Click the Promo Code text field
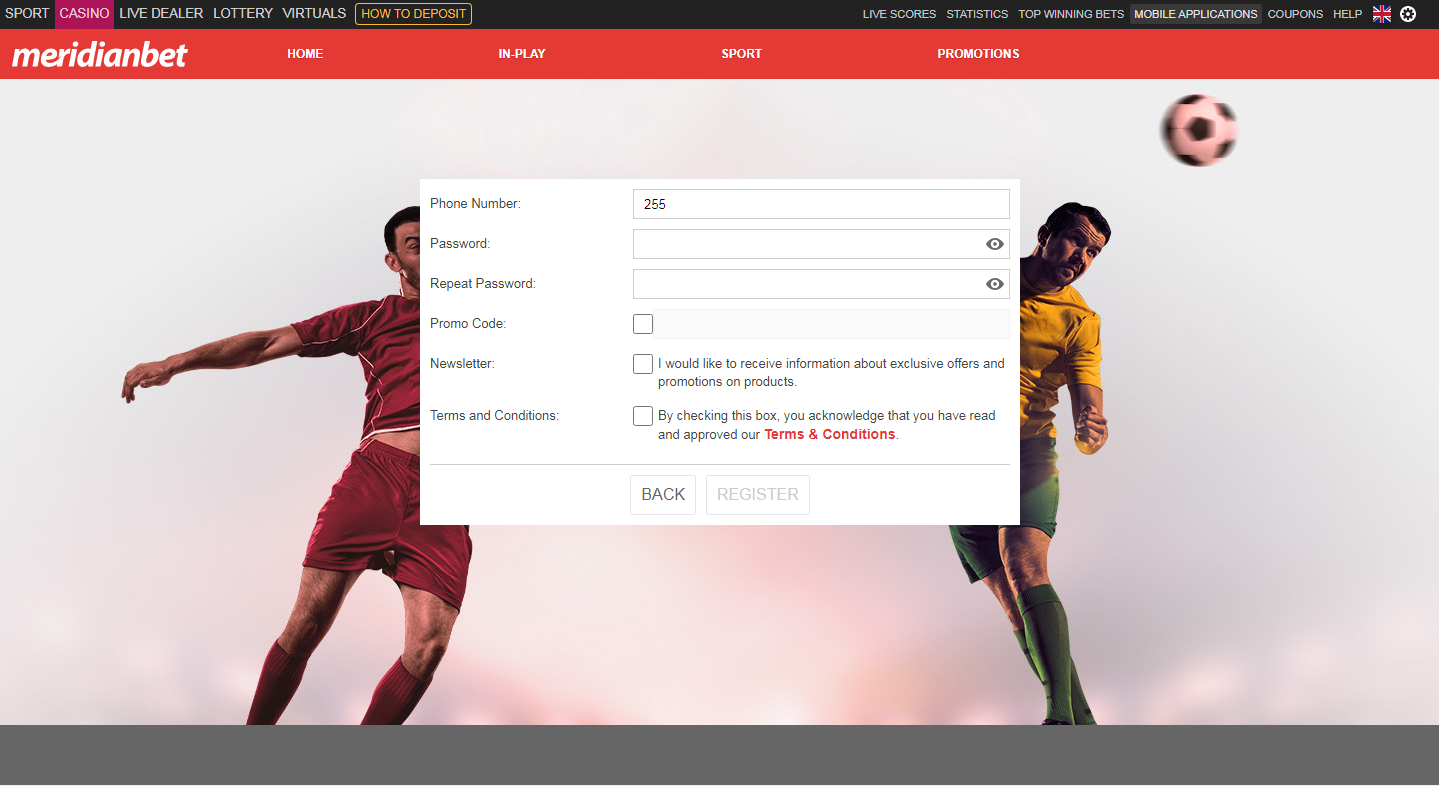The width and height of the screenshot is (1439, 786). 831,324
